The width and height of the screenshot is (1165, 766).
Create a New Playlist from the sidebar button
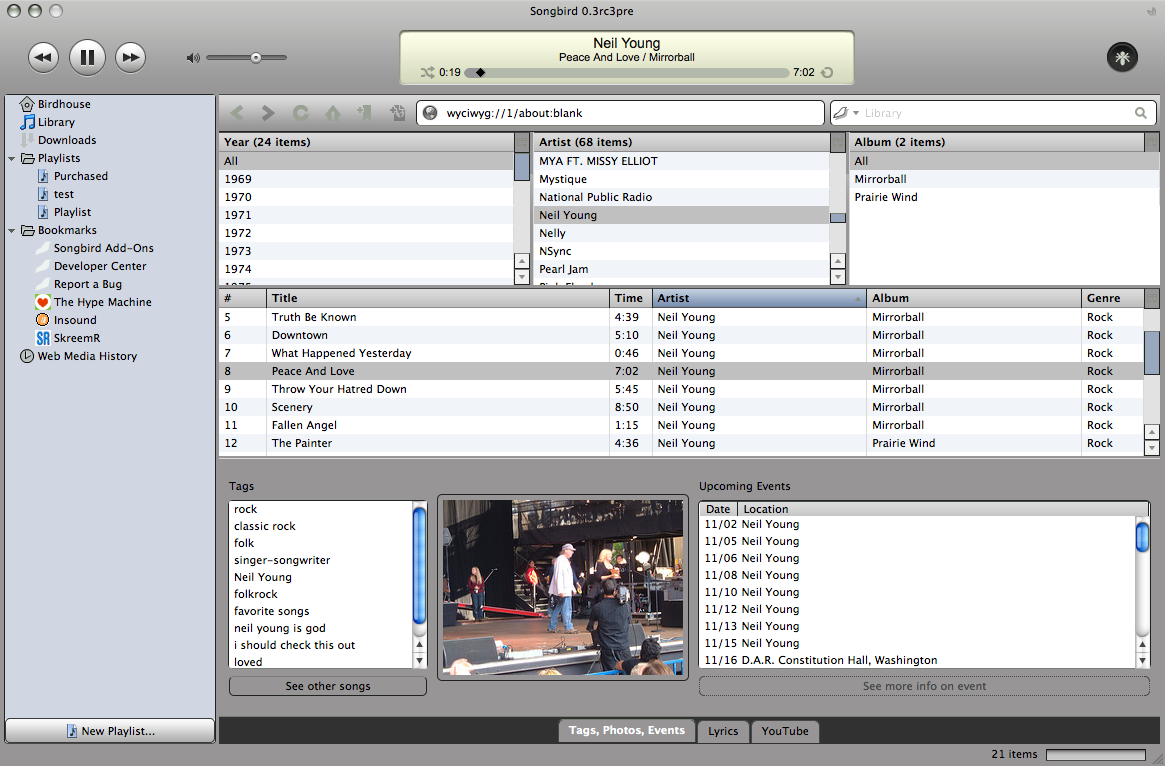tap(110, 731)
